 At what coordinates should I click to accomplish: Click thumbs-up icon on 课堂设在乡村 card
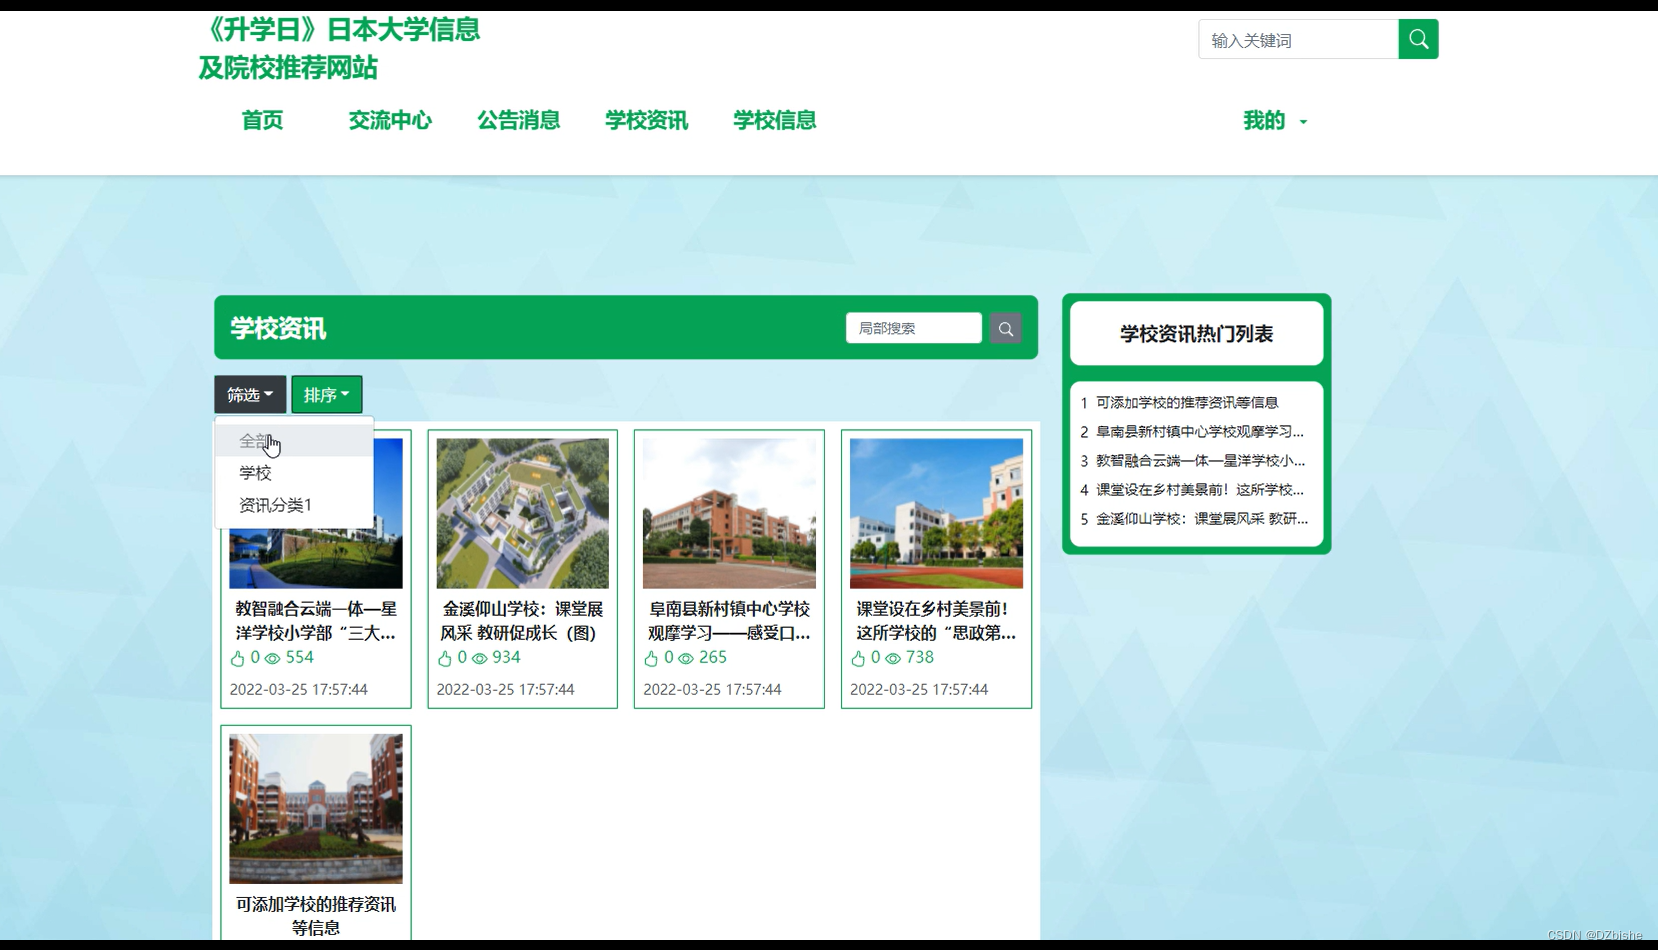pyautogui.click(x=858, y=658)
